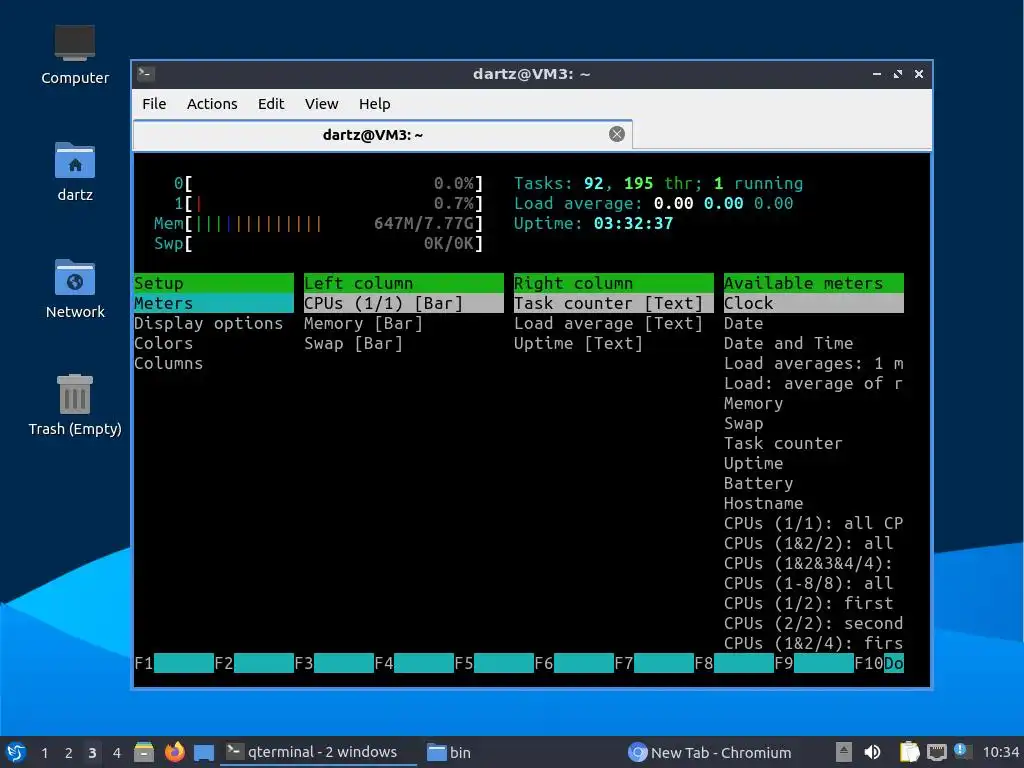Select Battery in Available meters
Image resolution: width=1024 pixels, height=768 pixels.
click(x=758, y=483)
